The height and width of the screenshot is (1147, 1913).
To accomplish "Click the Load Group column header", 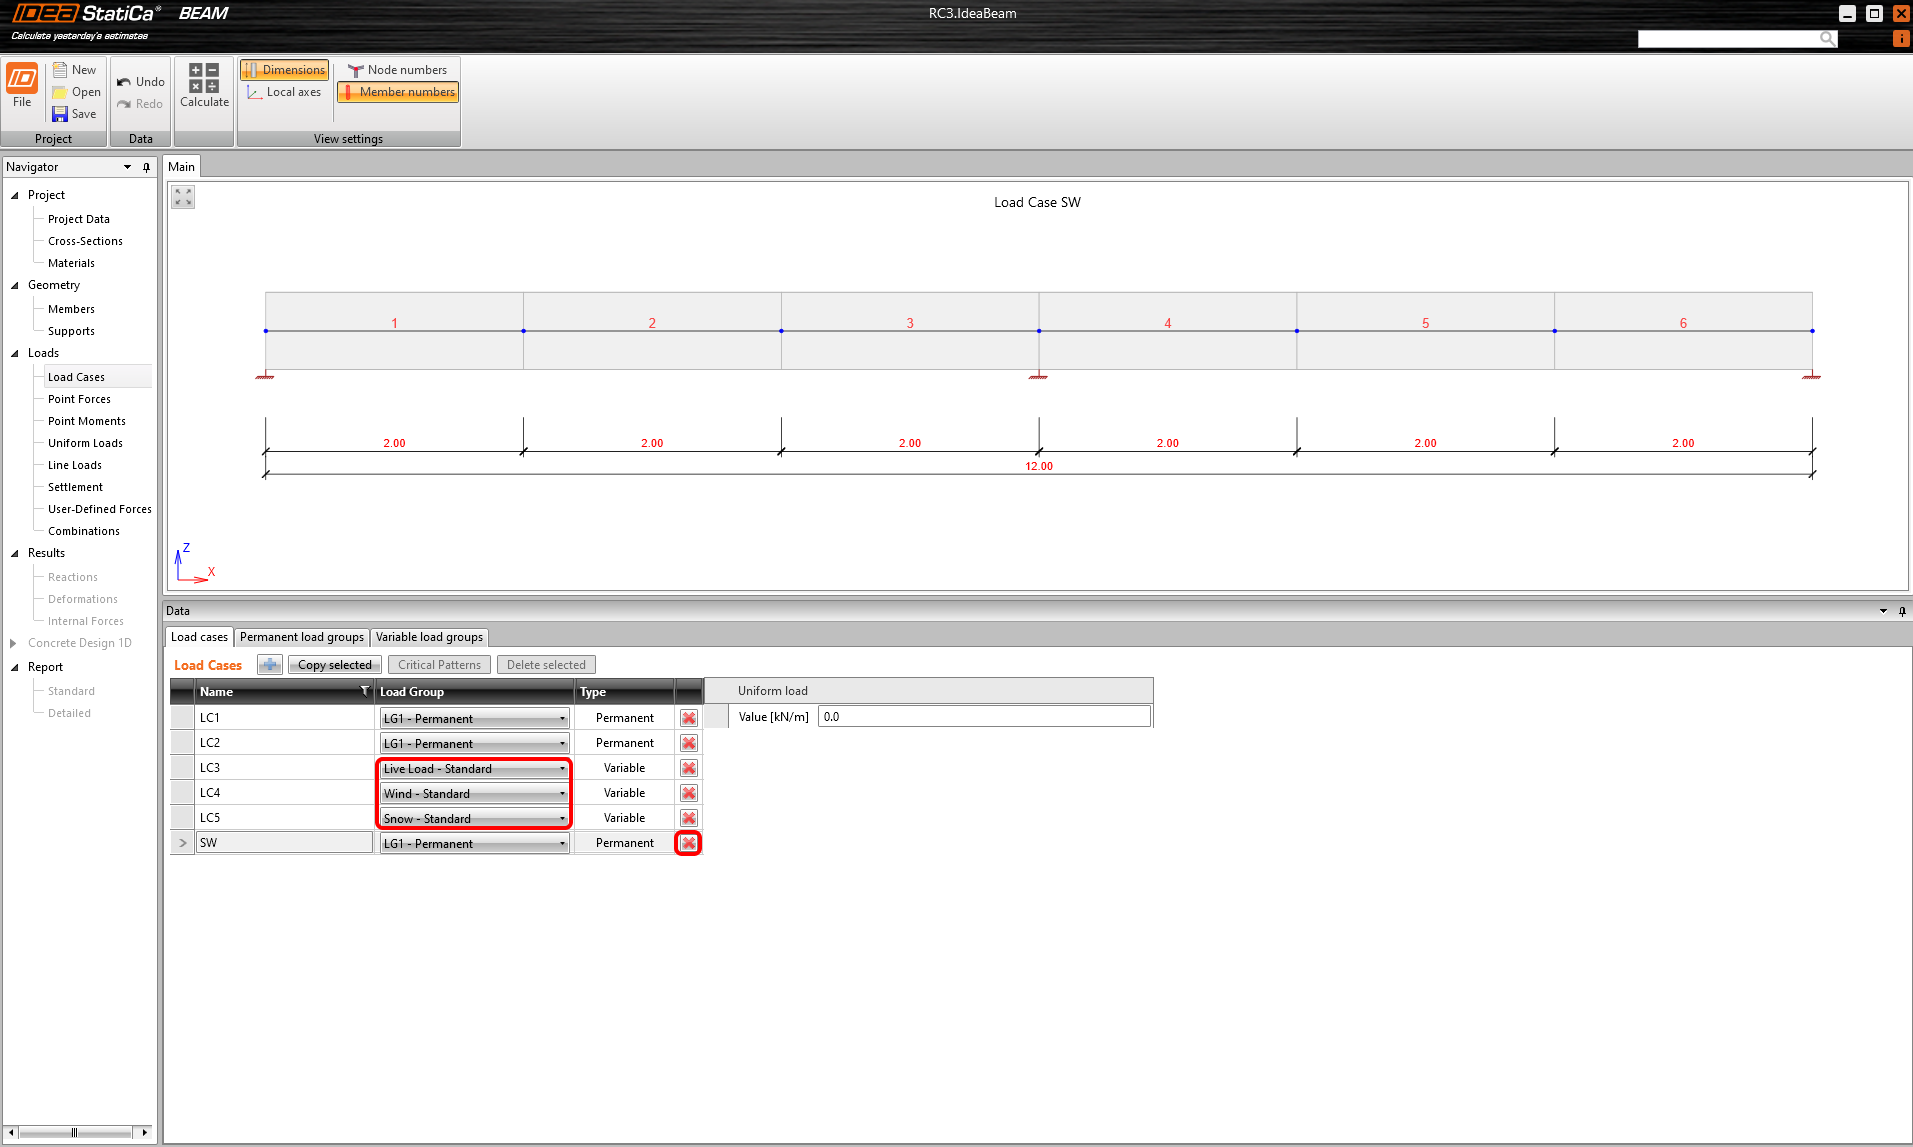I will pos(474,691).
